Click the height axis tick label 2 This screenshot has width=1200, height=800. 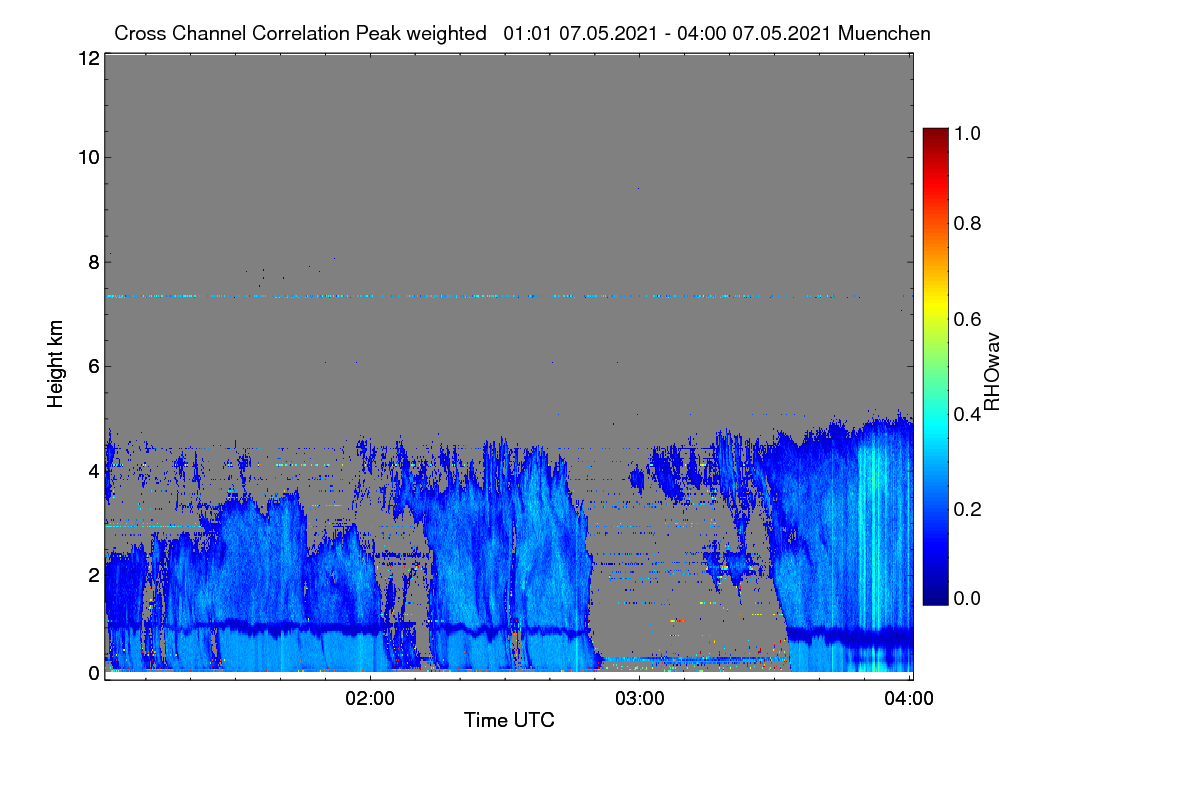(x=92, y=575)
